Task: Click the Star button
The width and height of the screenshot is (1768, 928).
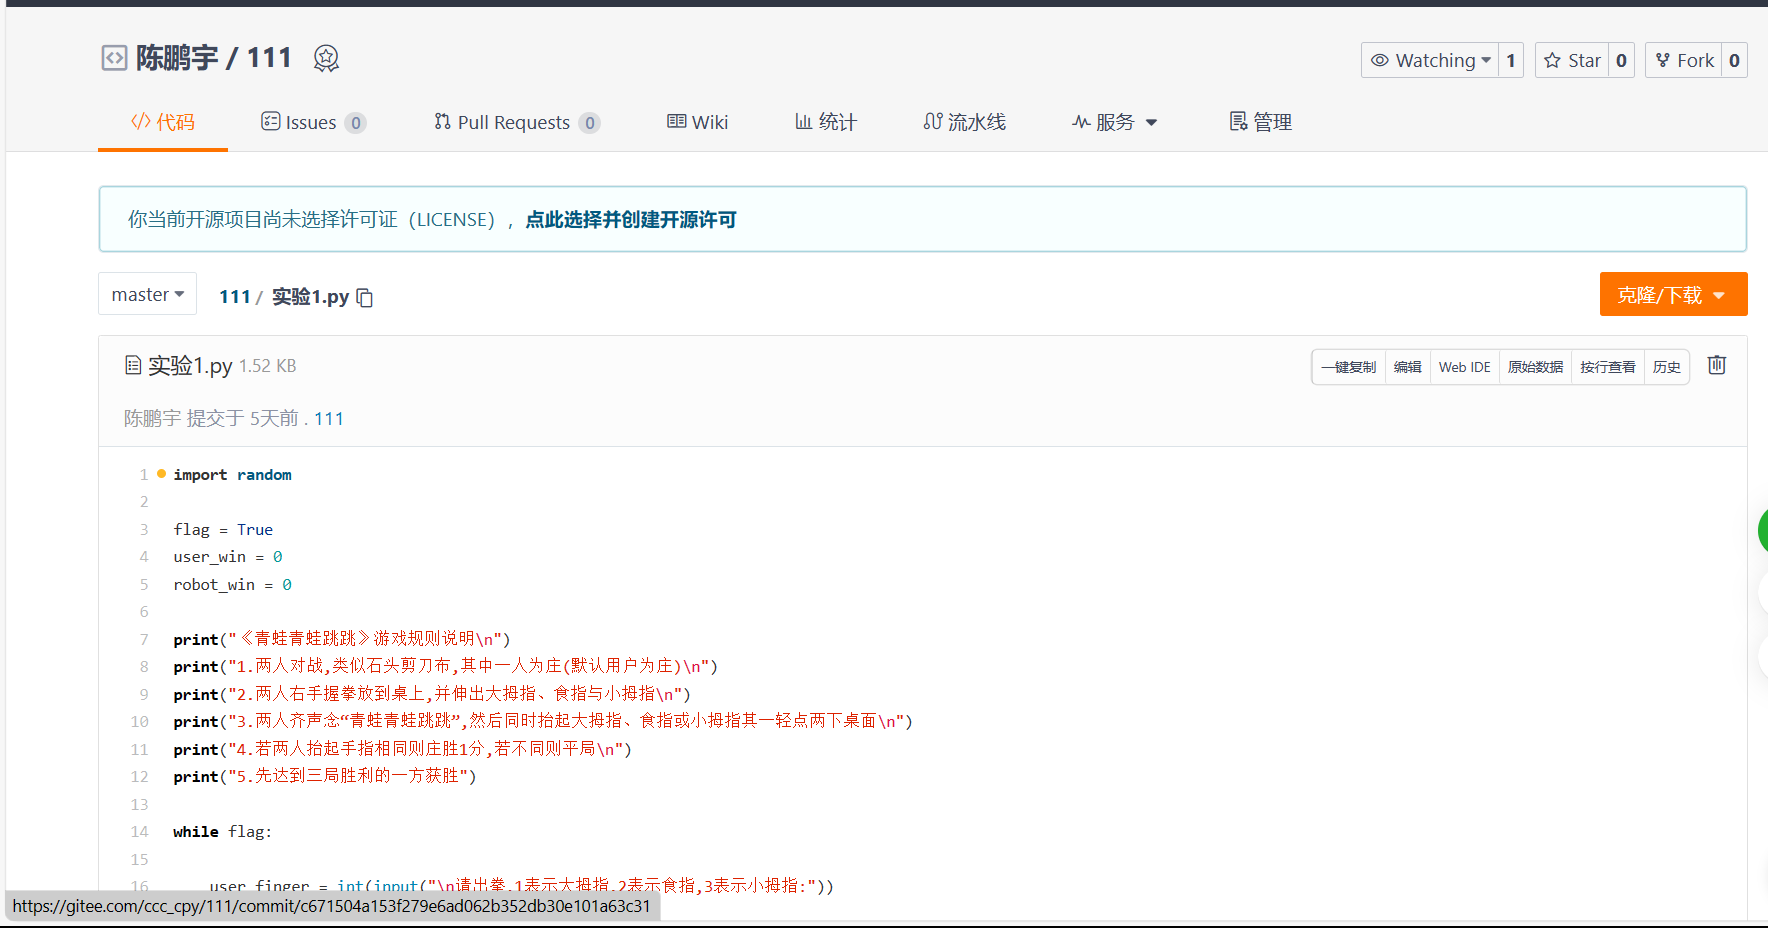Action: pos(1572,60)
